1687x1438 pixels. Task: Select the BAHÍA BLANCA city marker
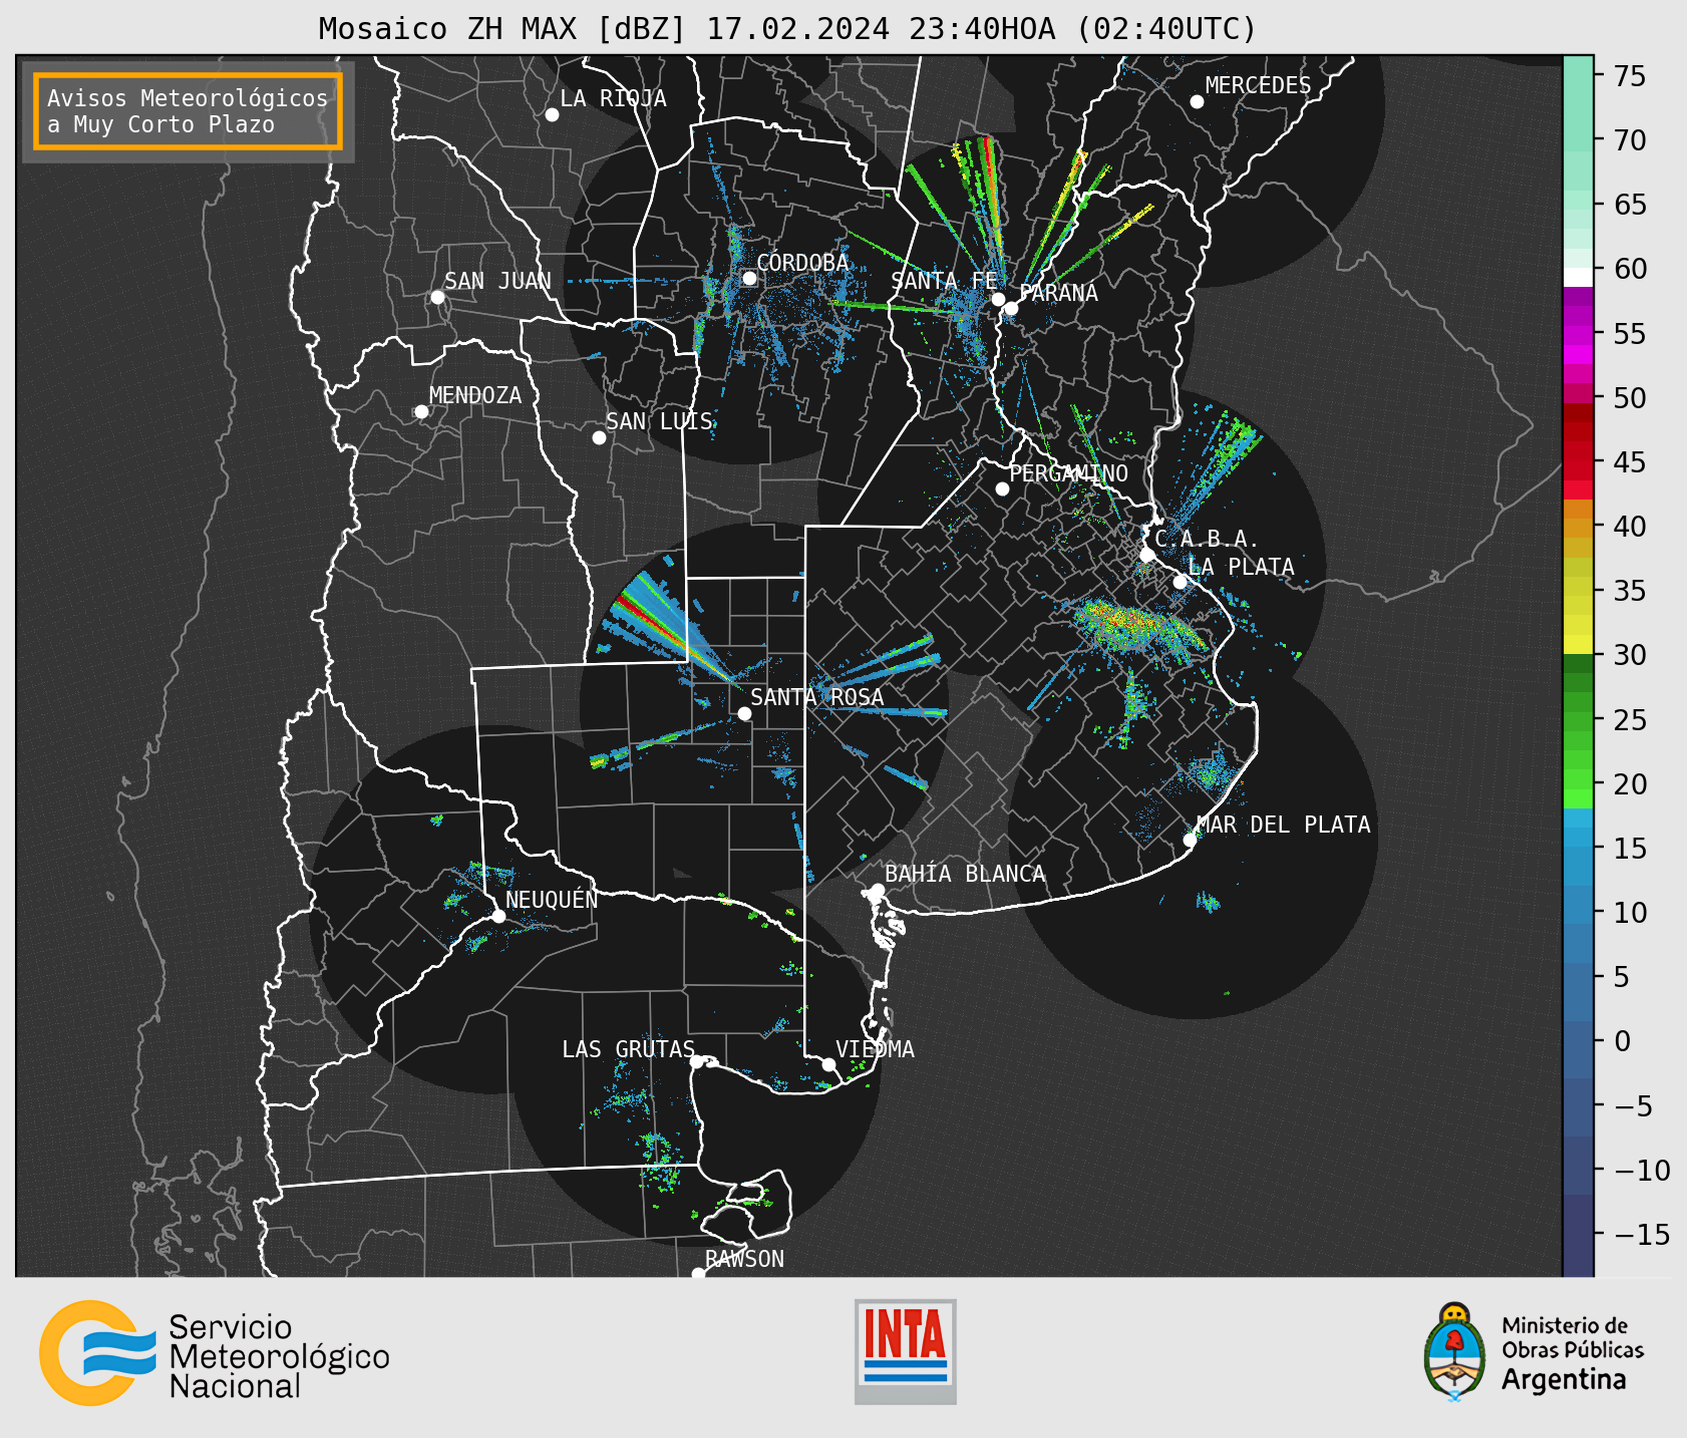(877, 890)
